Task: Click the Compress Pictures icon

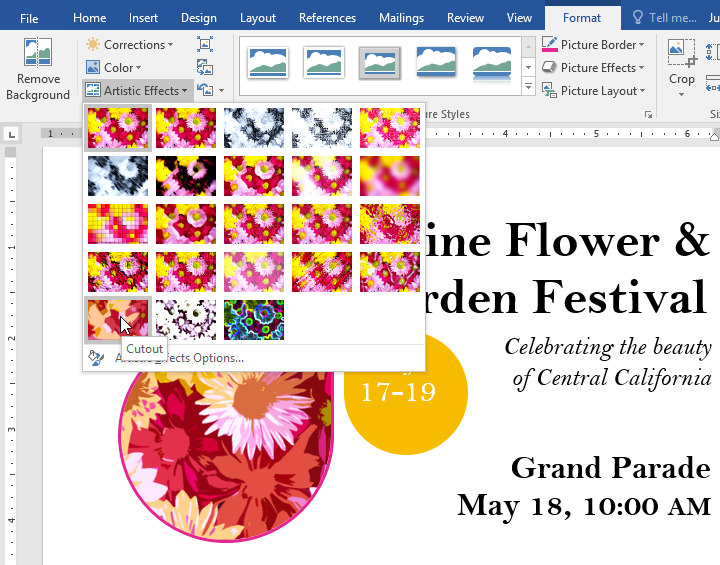Action: point(205,44)
